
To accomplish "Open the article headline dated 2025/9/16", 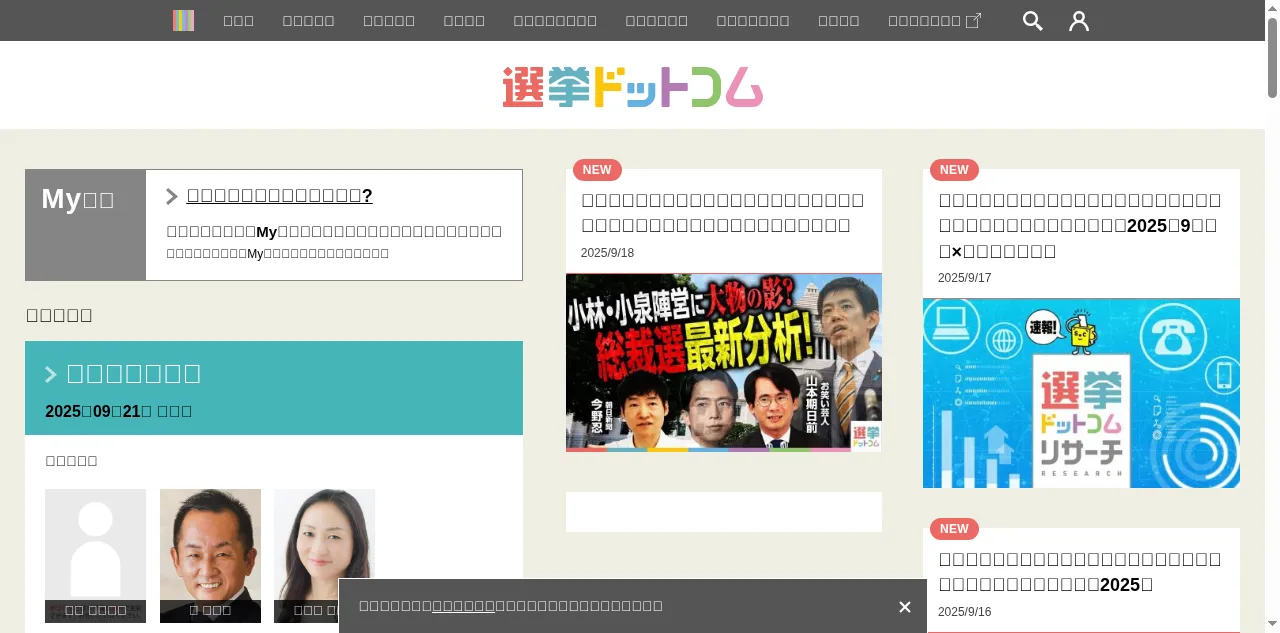I will 1080,571.
